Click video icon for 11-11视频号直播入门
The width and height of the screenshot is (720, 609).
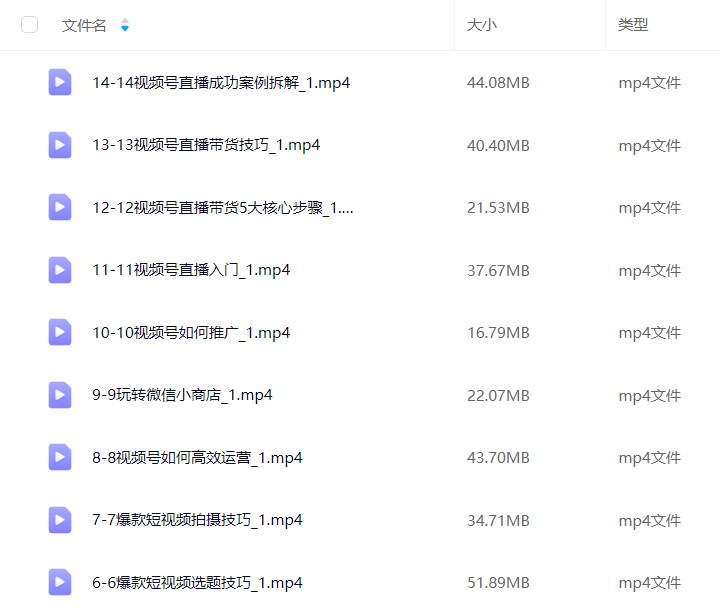[60, 270]
